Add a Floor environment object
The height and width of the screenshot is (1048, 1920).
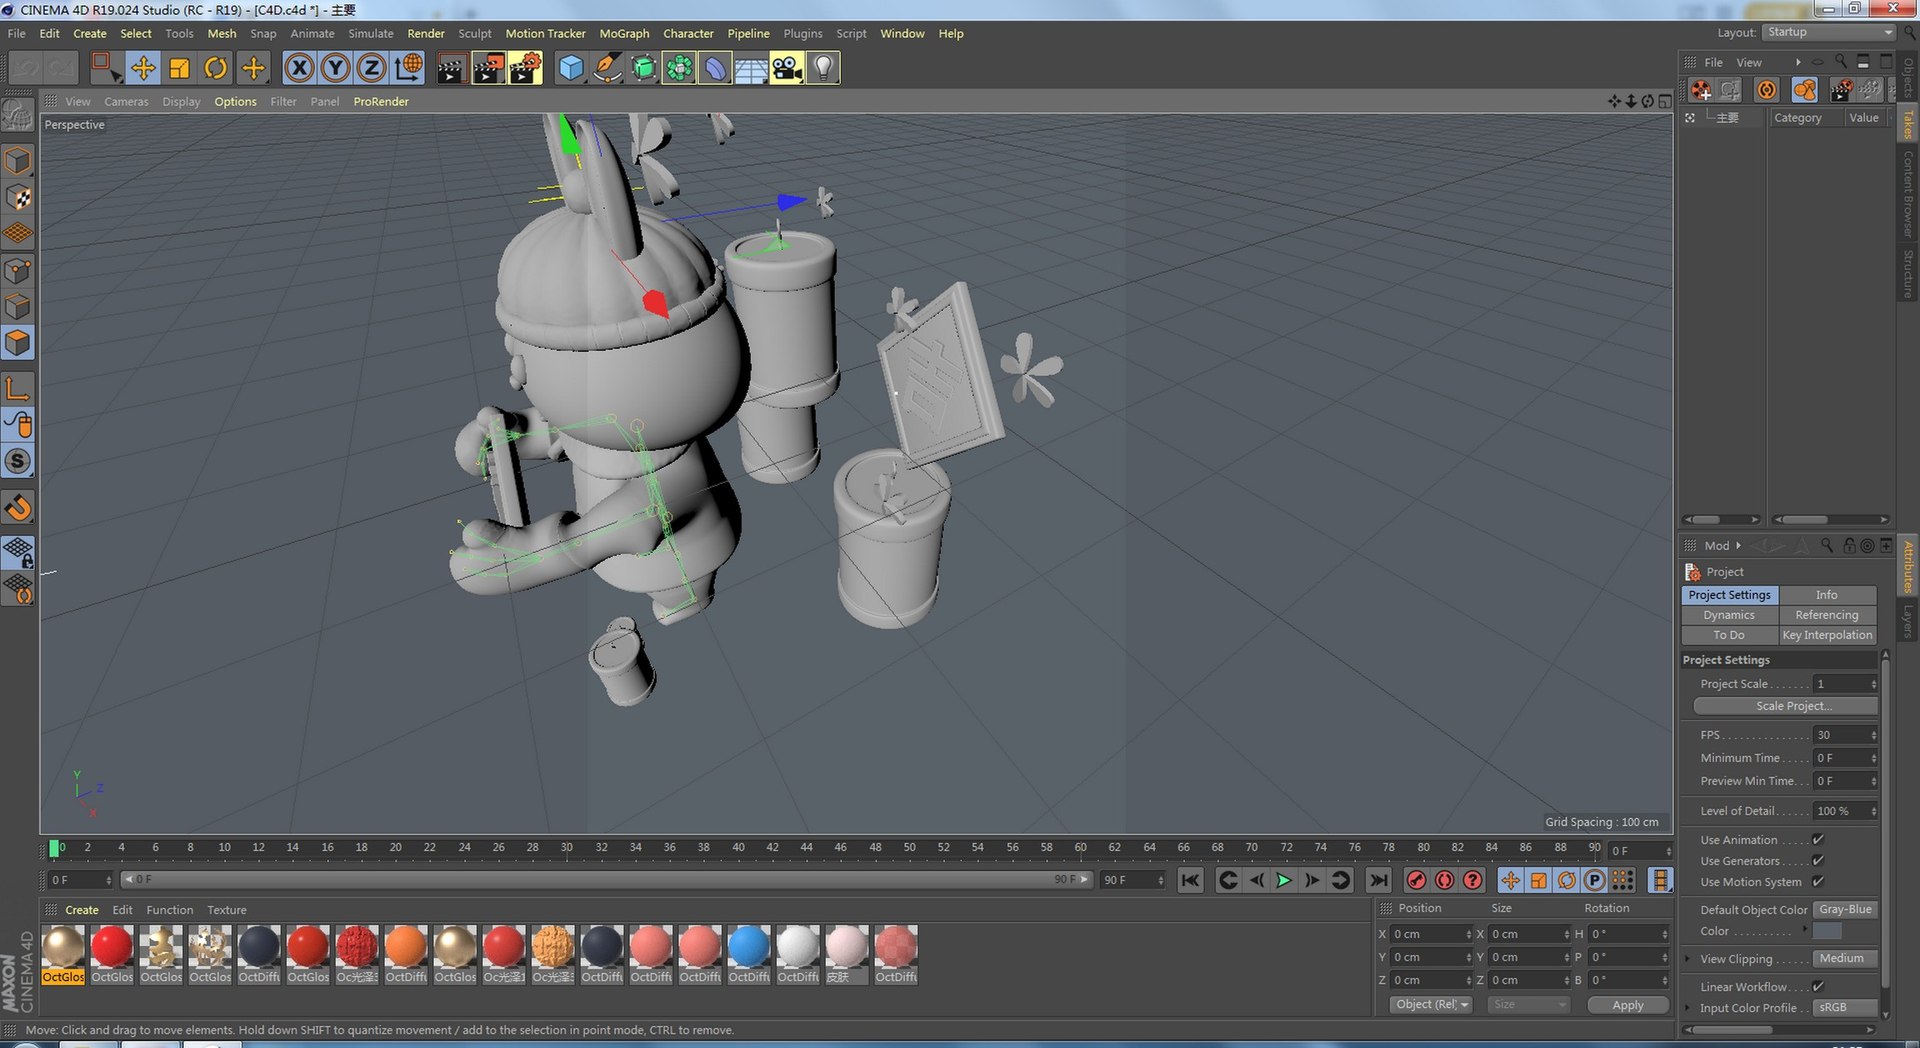click(x=751, y=68)
